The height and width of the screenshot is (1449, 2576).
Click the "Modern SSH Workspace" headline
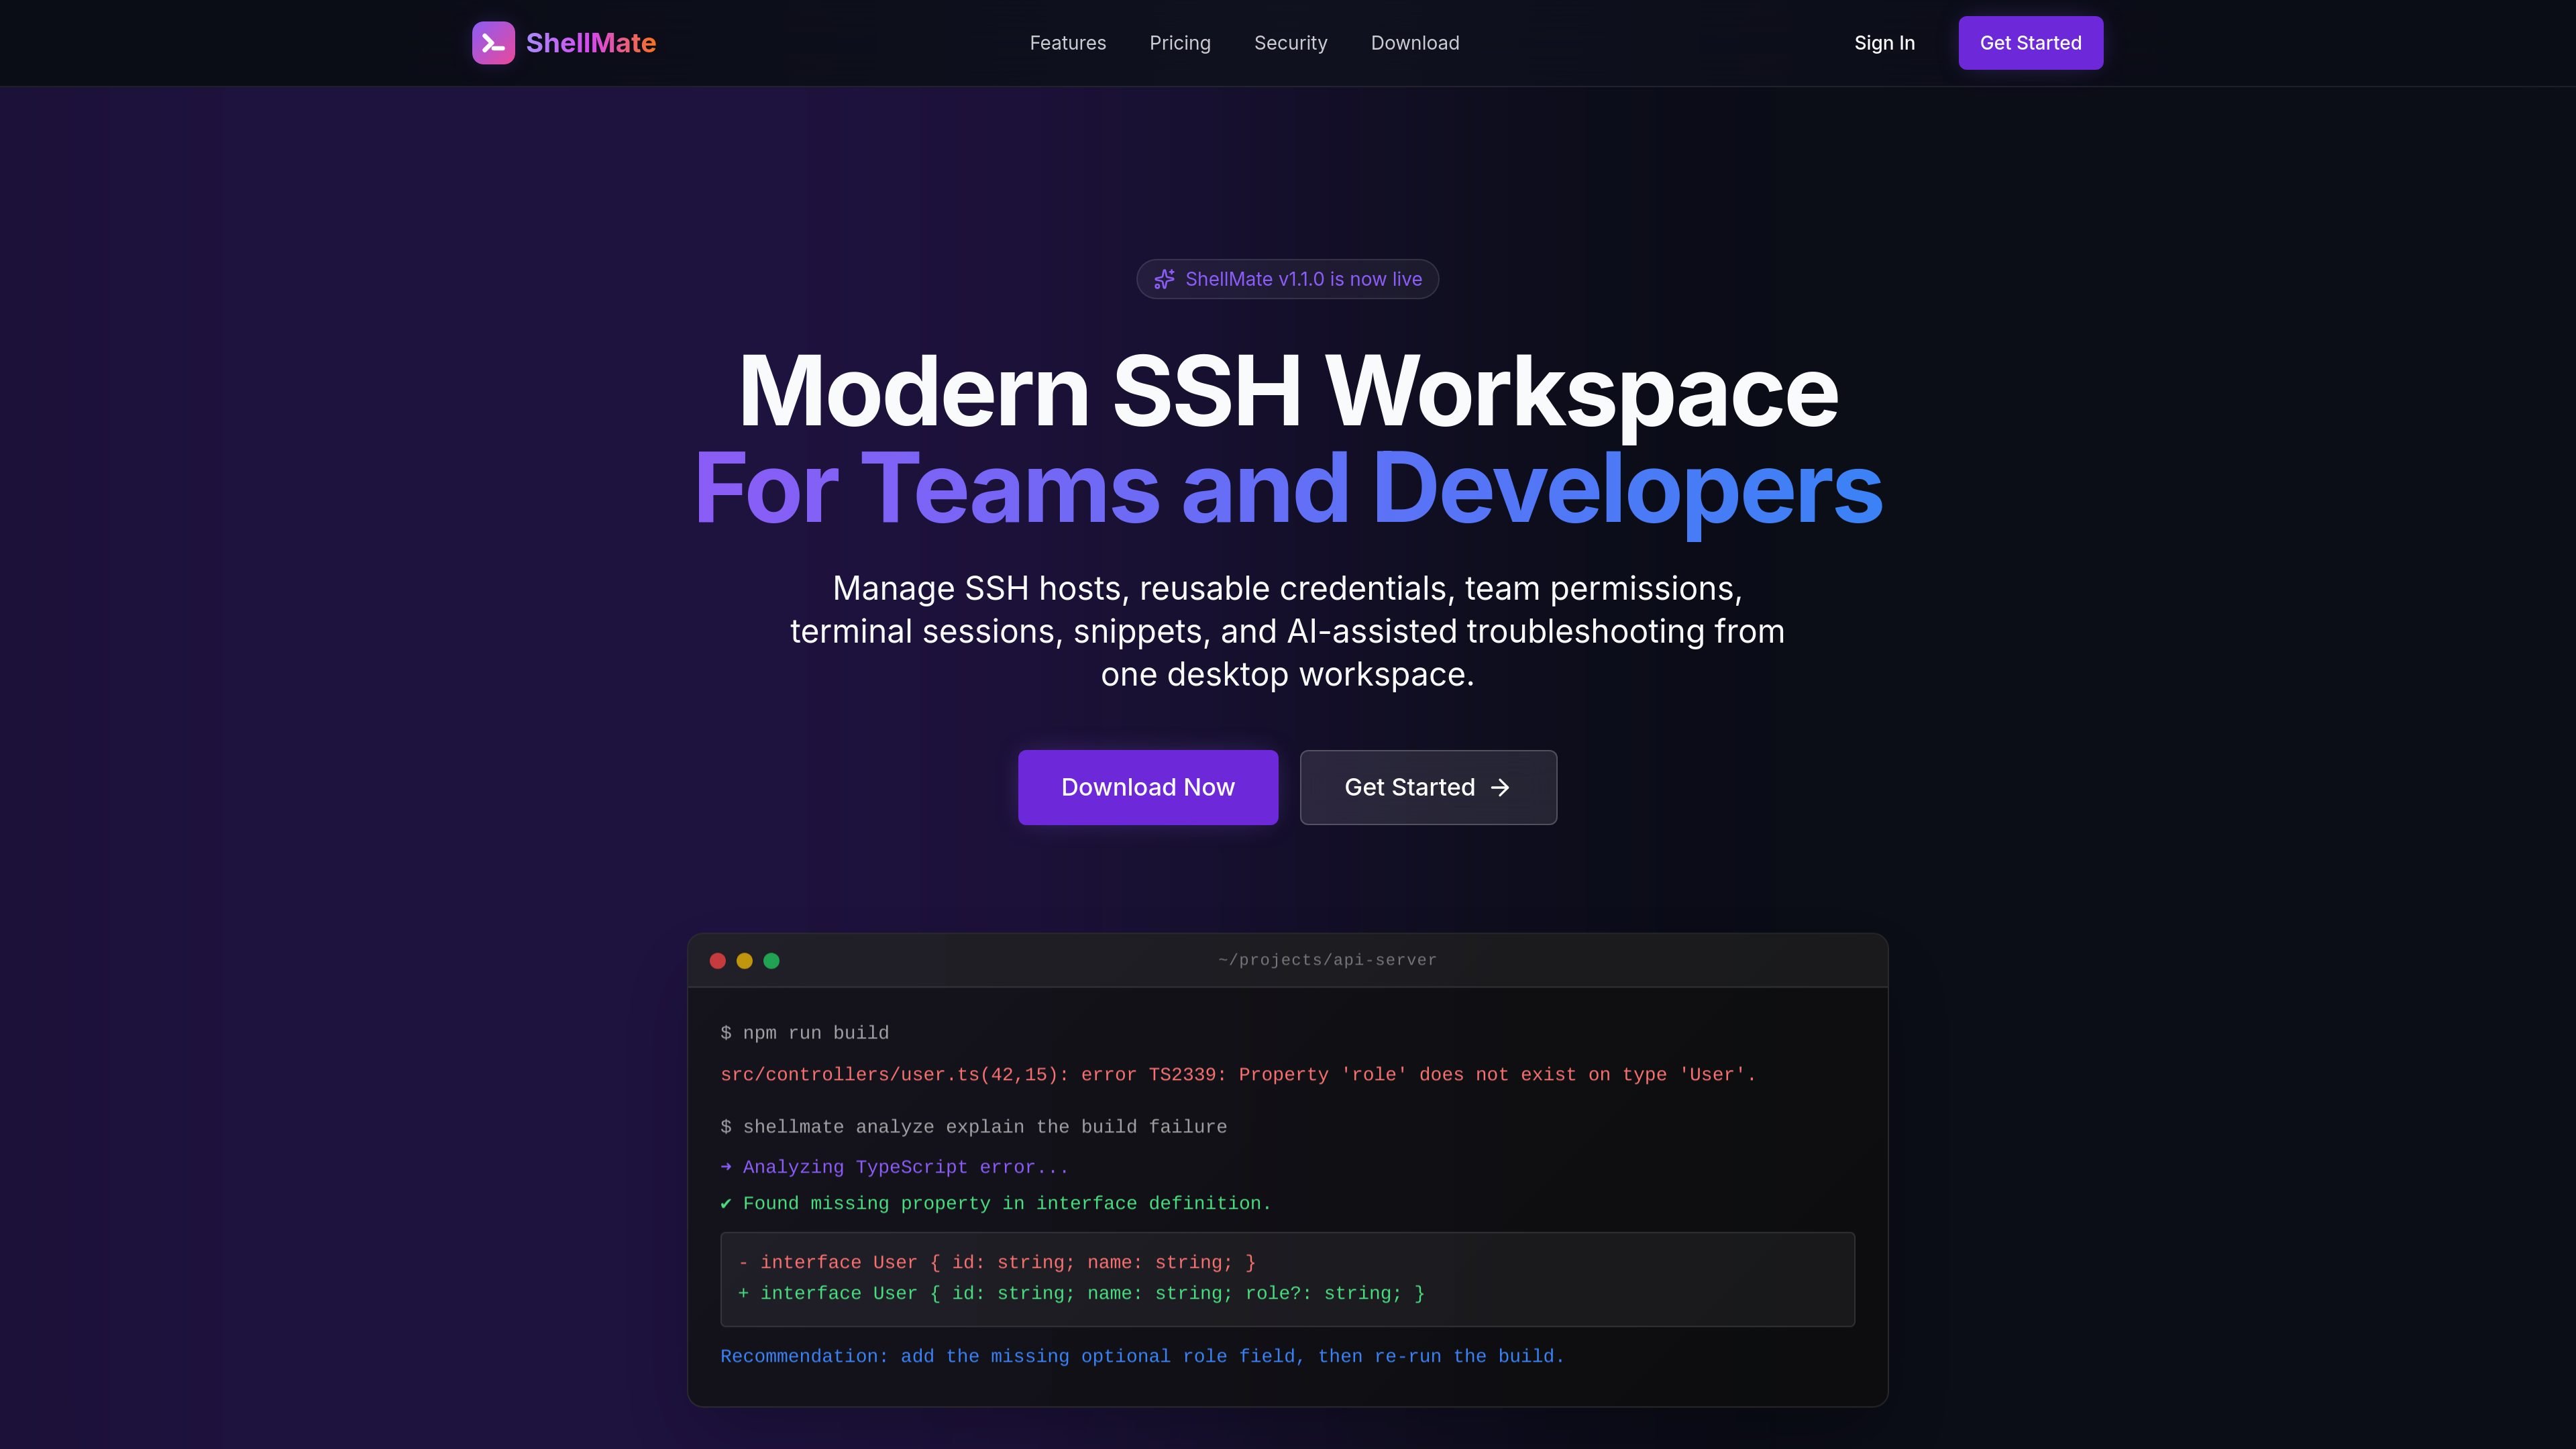[1288, 391]
